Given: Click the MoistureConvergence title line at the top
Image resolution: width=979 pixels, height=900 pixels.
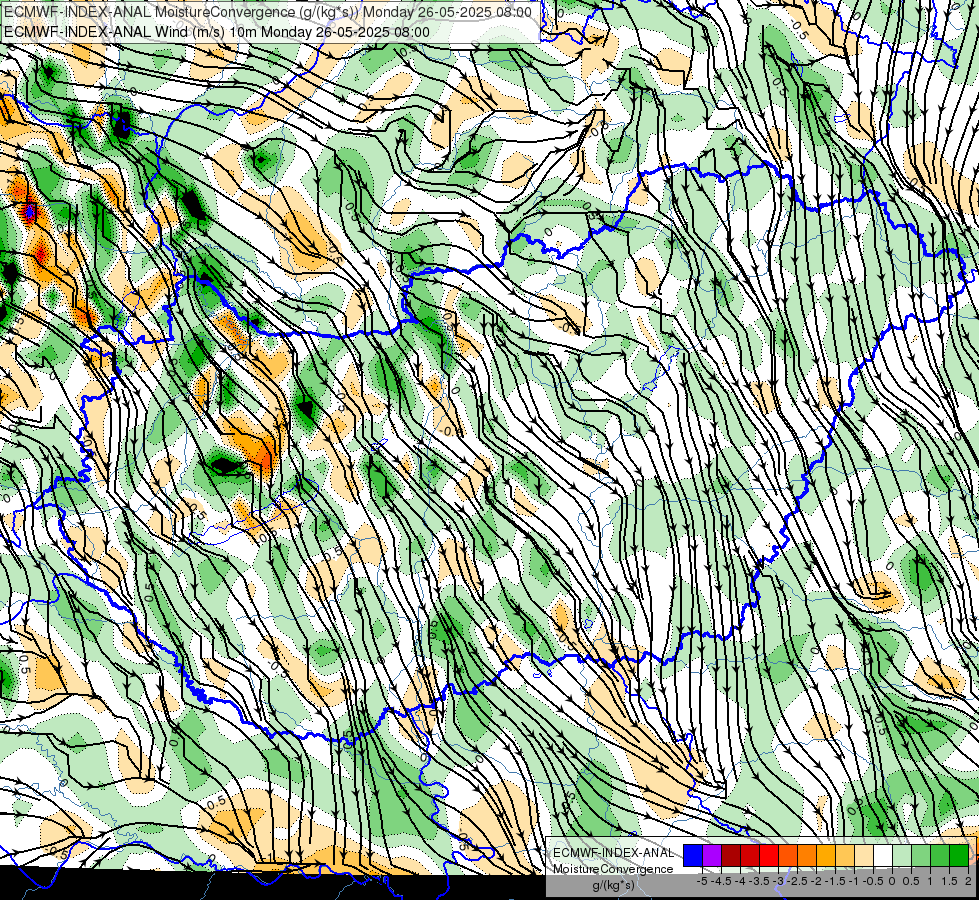Looking at the screenshot, I should 267,12.
